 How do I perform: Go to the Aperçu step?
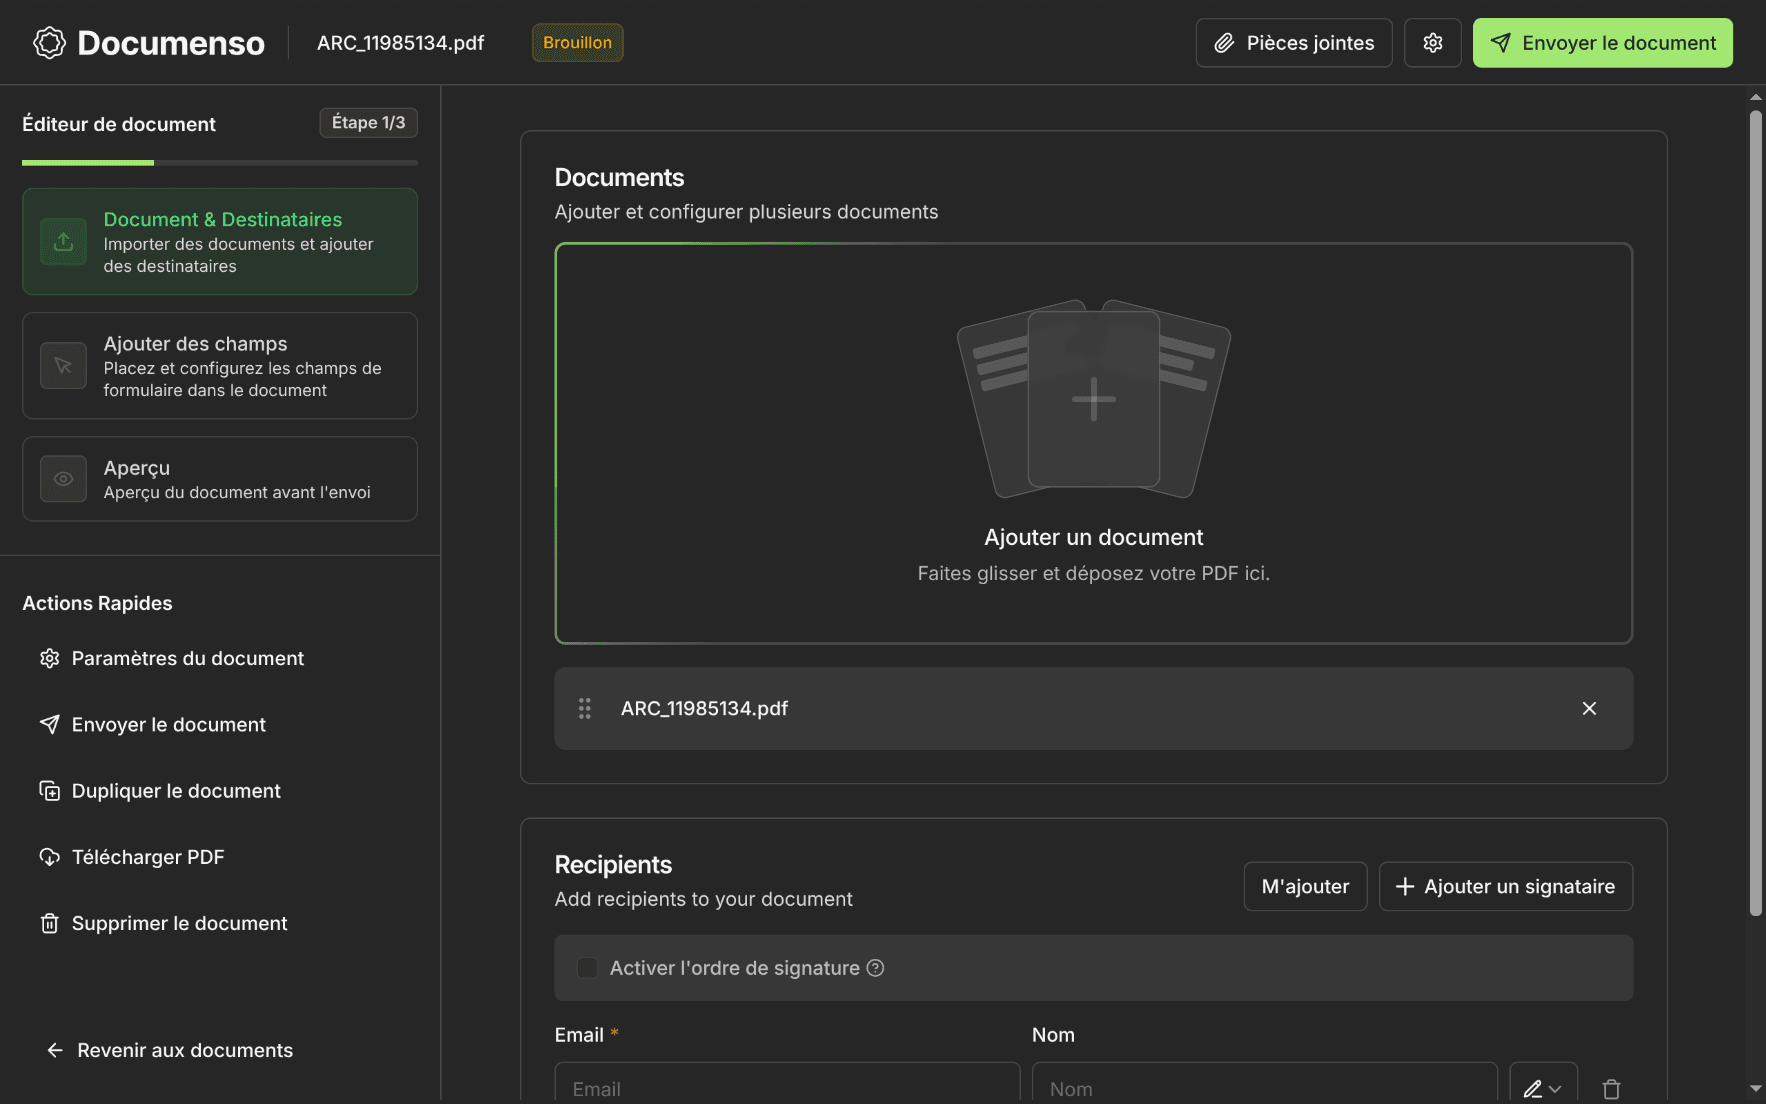[x=220, y=479]
